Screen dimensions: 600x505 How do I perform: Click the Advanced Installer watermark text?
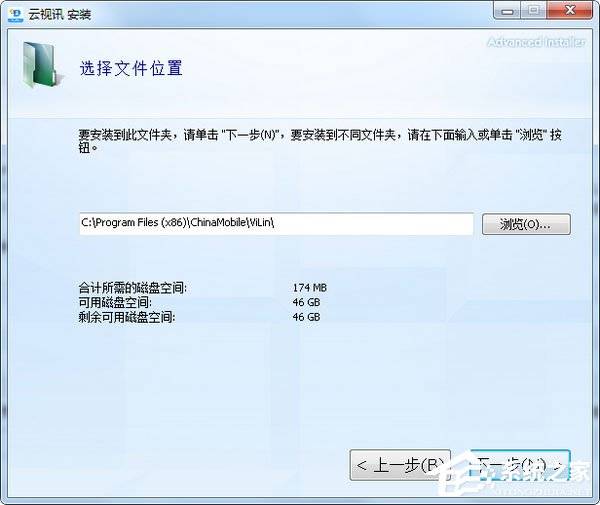tap(540, 43)
